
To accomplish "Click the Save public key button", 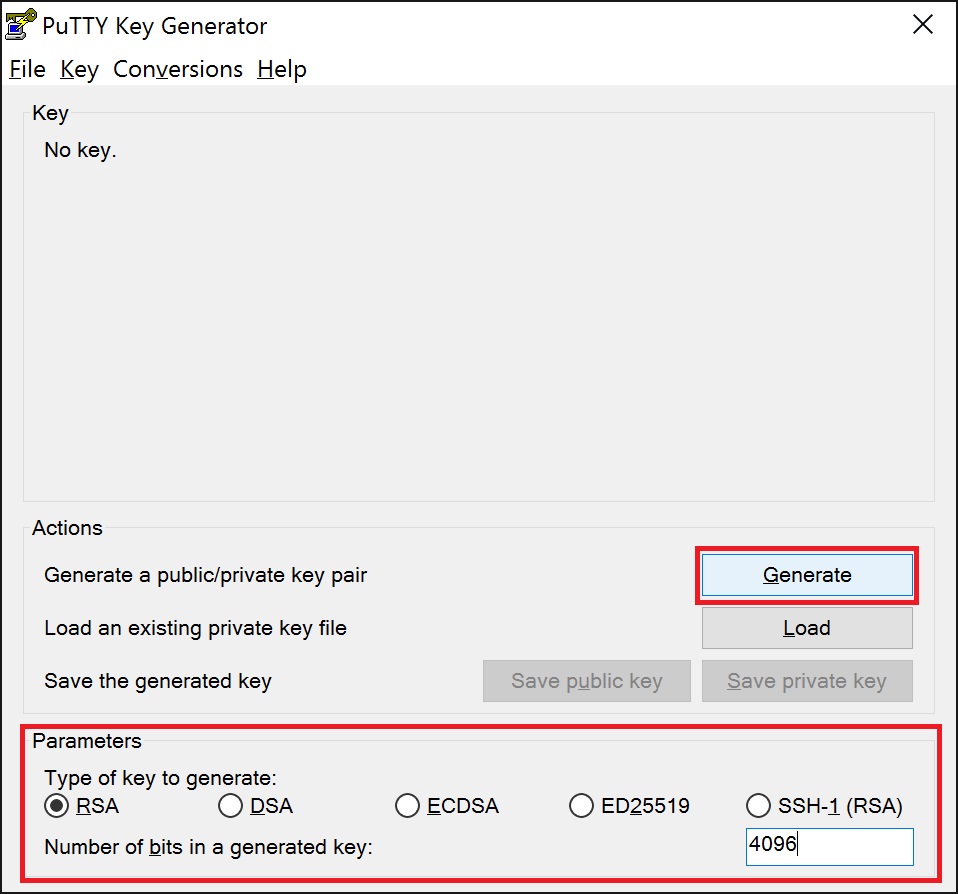I will (586, 681).
